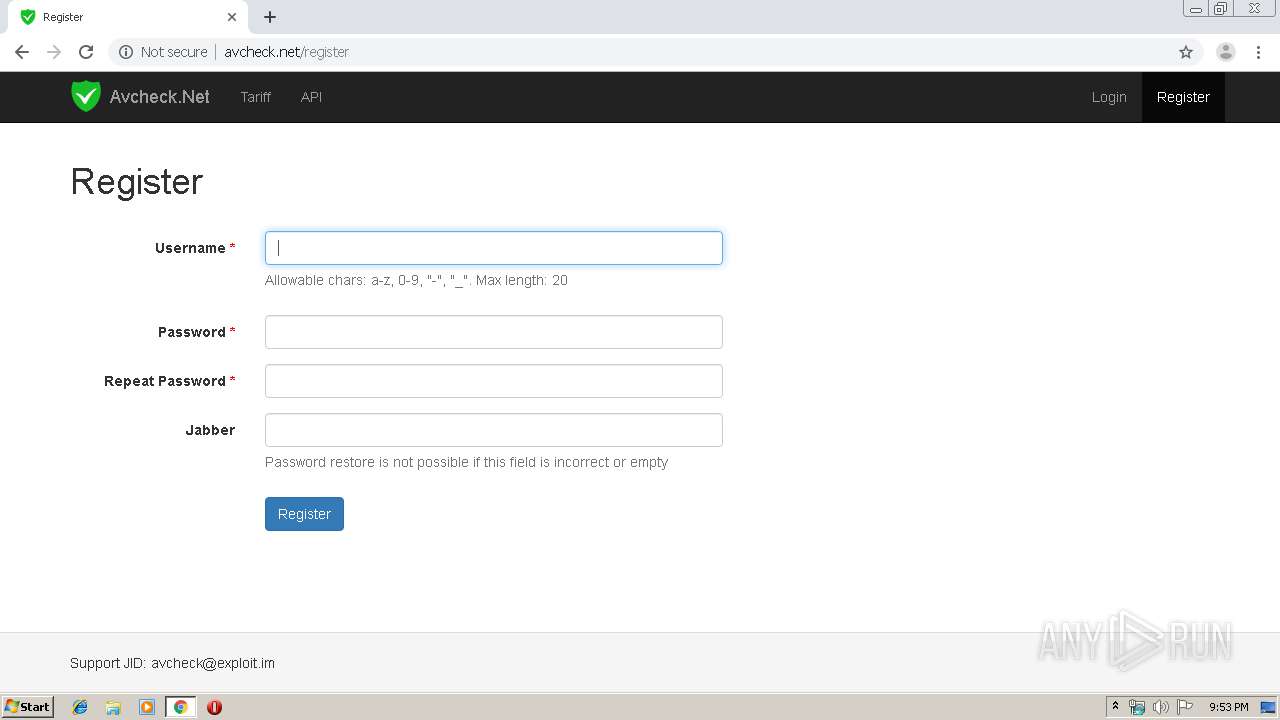Open site info via the Not secure icon
The width and height of the screenshot is (1280, 720).
point(126,52)
